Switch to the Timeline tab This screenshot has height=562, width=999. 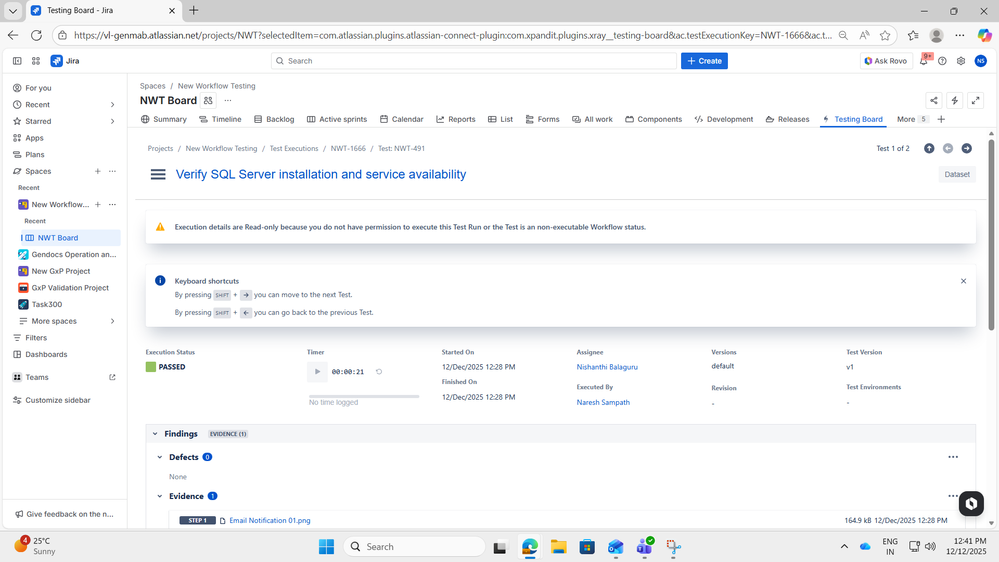(x=220, y=119)
